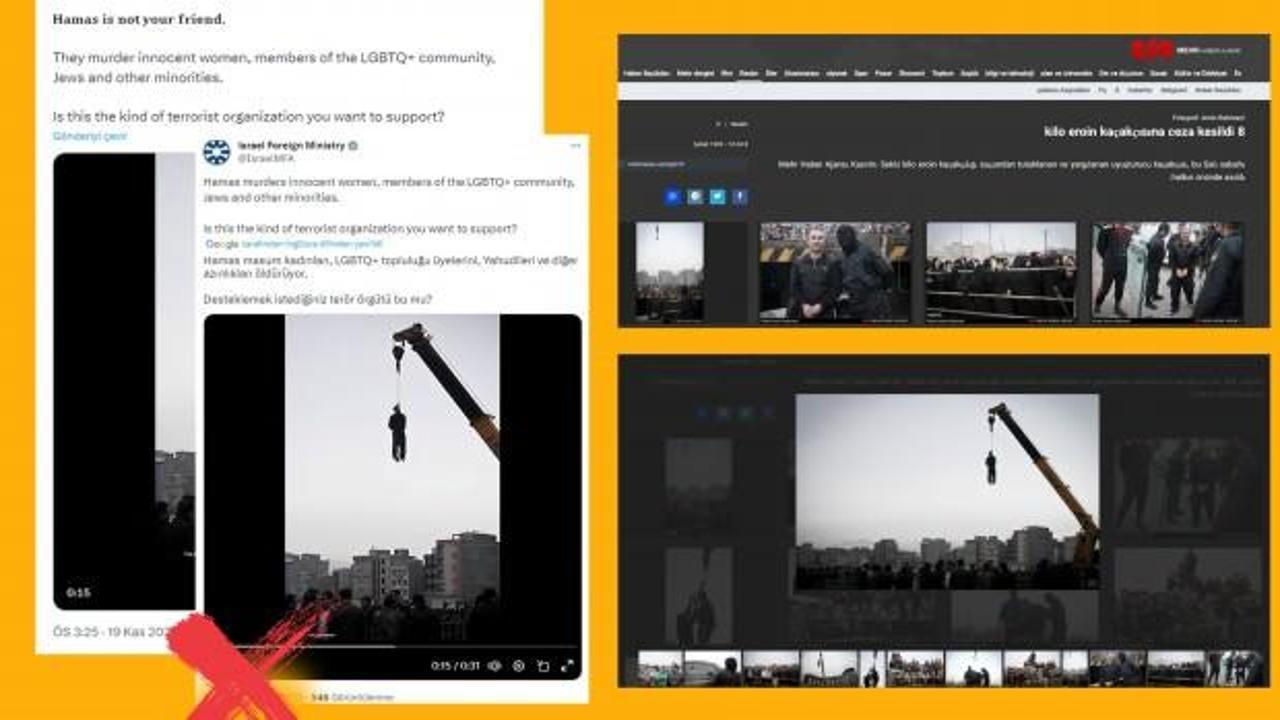Open video settings gear in player
The image size is (1280, 720).
518,666
